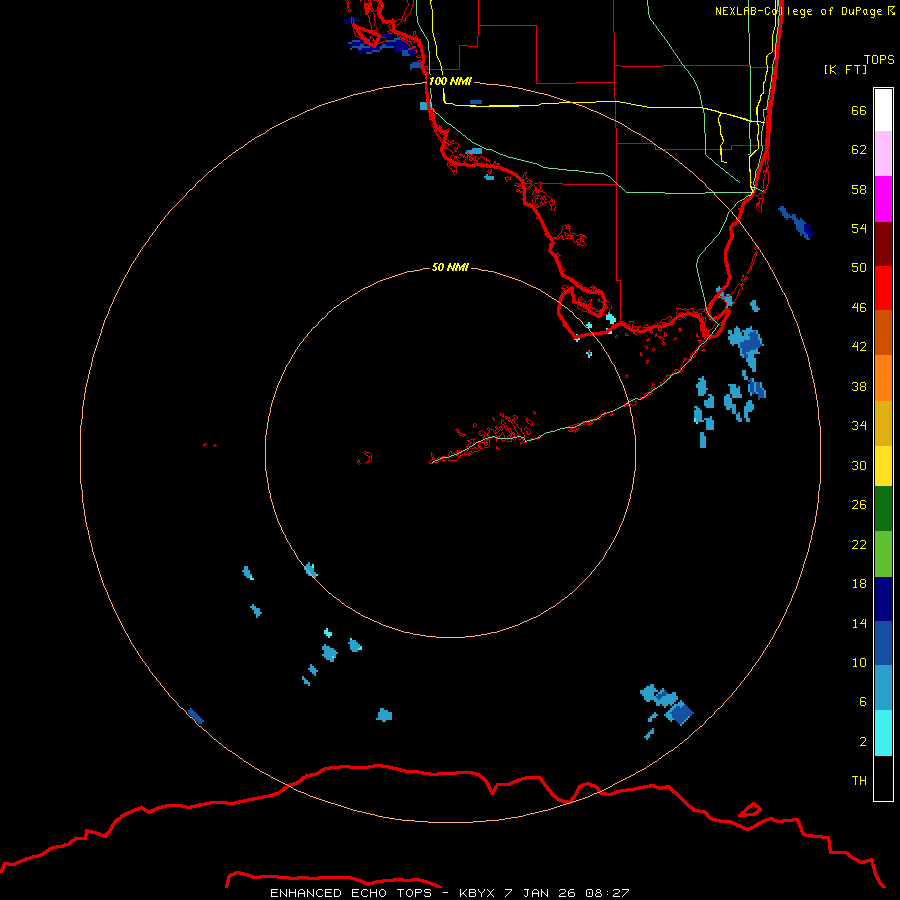The width and height of the screenshot is (900, 900).
Task: Click the "46" legend value
Action: 859,308
